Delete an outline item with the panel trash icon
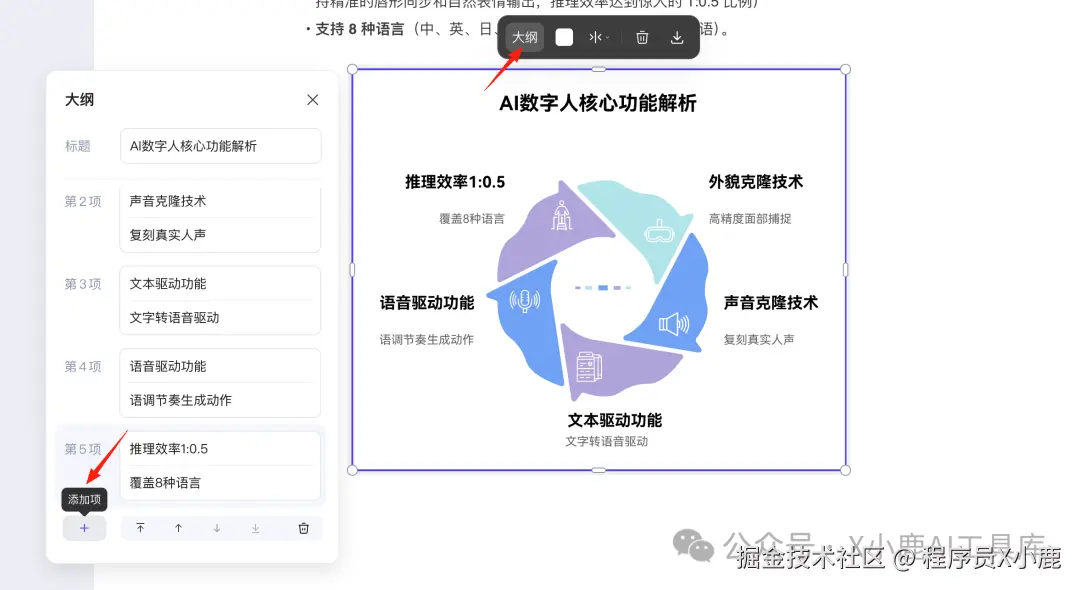The height and width of the screenshot is (590, 1080). click(303, 527)
